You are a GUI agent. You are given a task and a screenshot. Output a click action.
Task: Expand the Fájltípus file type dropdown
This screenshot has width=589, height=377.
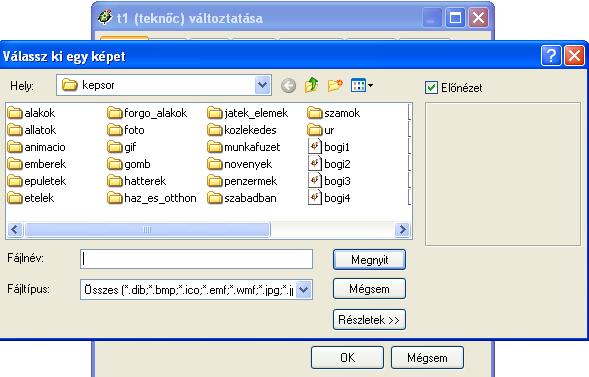(x=304, y=290)
